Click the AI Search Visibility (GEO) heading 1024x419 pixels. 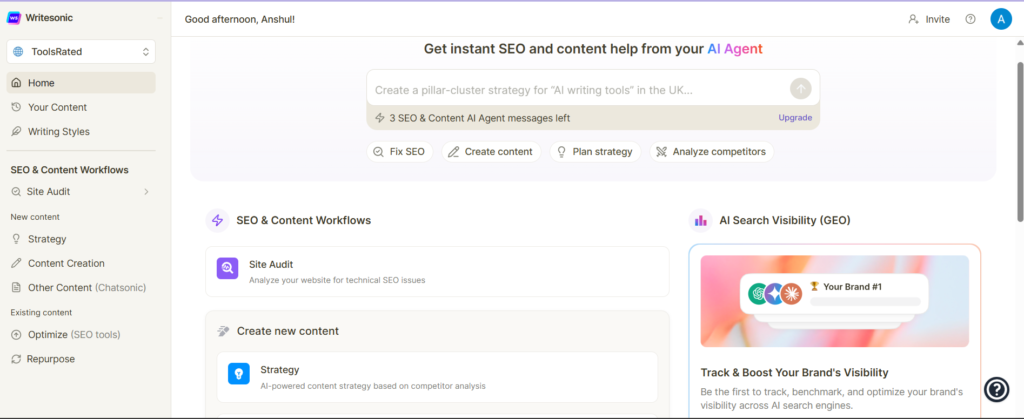(785, 221)
